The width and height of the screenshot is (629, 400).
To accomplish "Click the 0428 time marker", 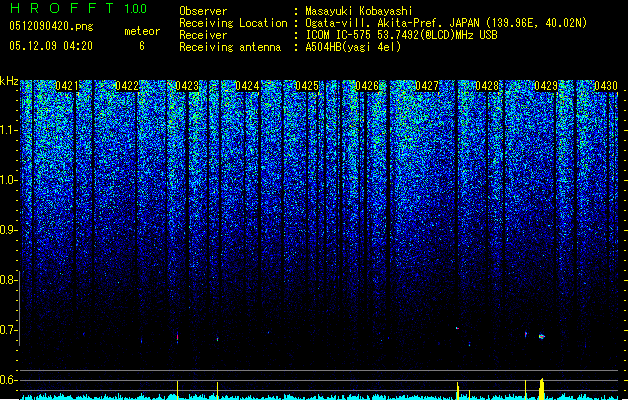I will [x=487, y=86].
